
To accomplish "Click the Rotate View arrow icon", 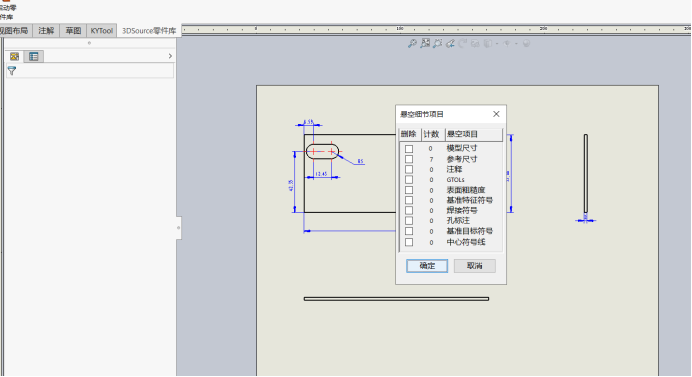I will (463, 43).
